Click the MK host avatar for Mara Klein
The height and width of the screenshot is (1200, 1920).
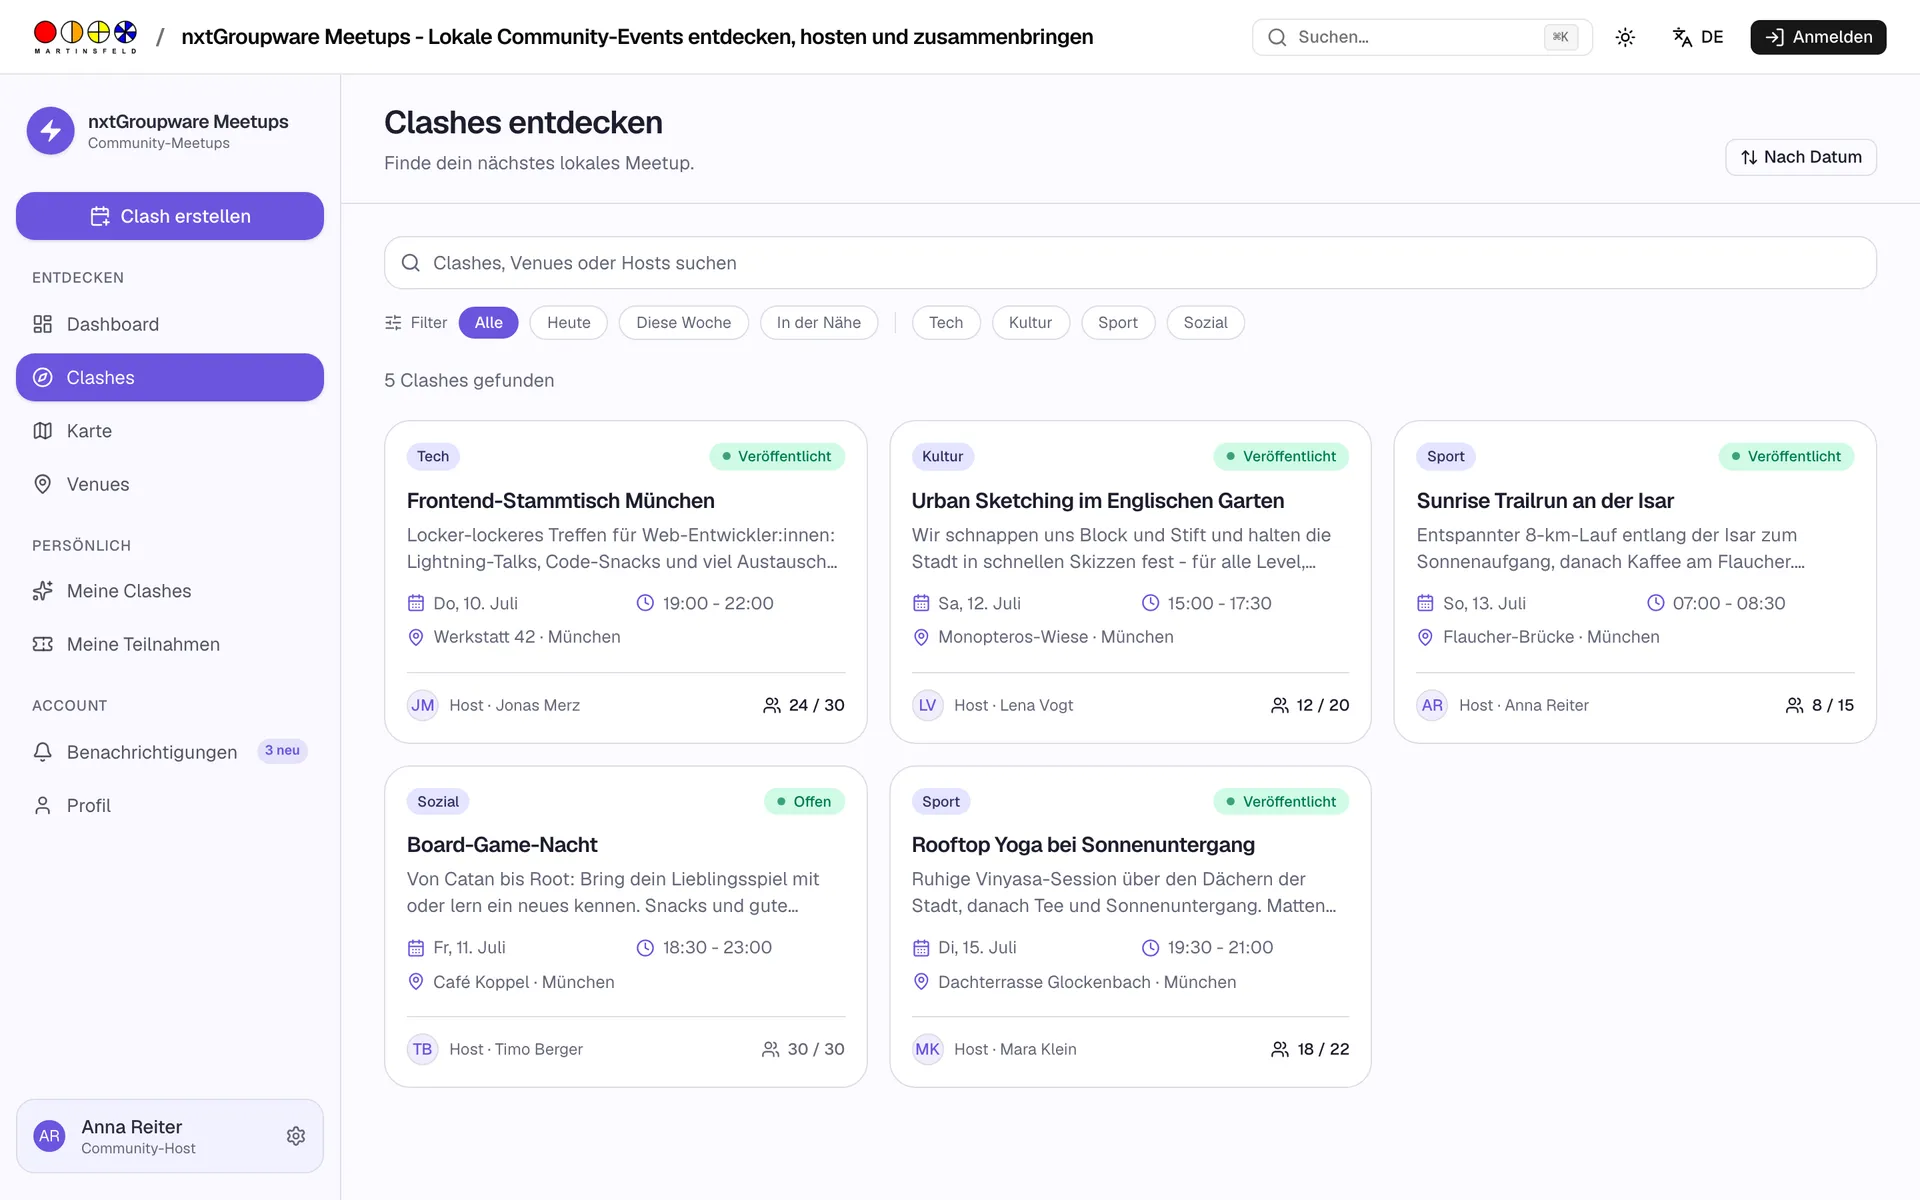[x=927, y=1049]
